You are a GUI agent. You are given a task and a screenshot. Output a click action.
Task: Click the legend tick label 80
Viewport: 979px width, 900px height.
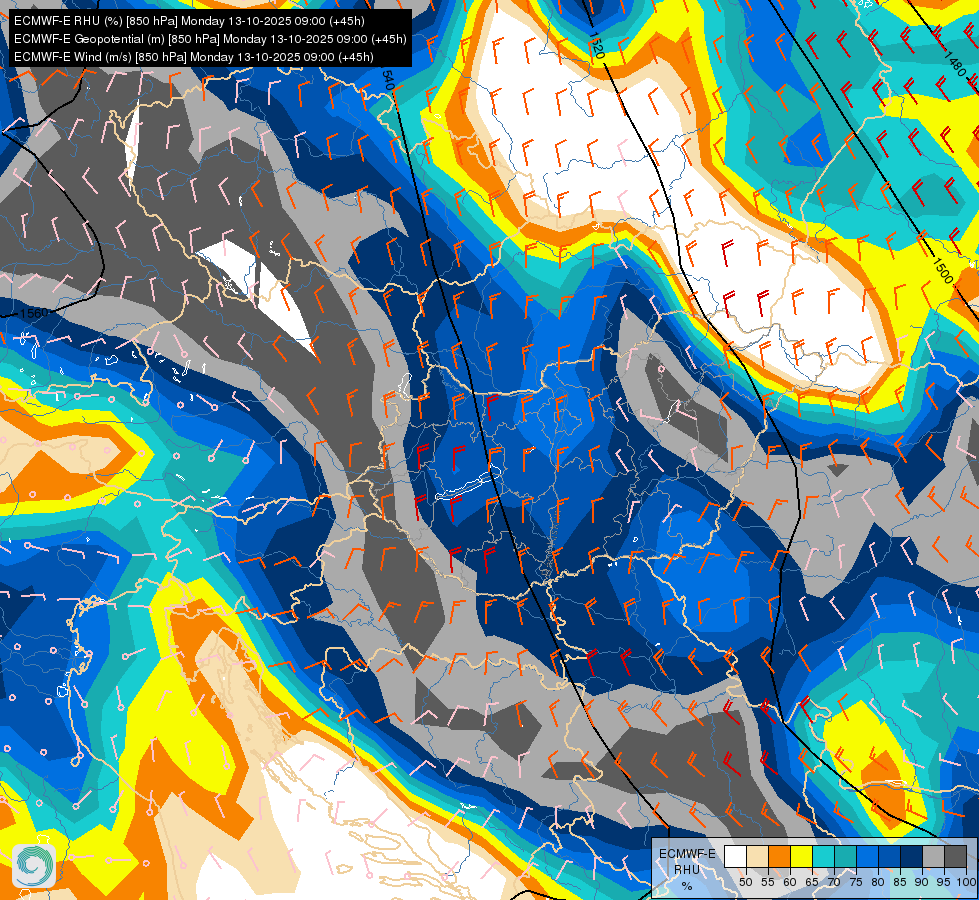click(878, 882)
